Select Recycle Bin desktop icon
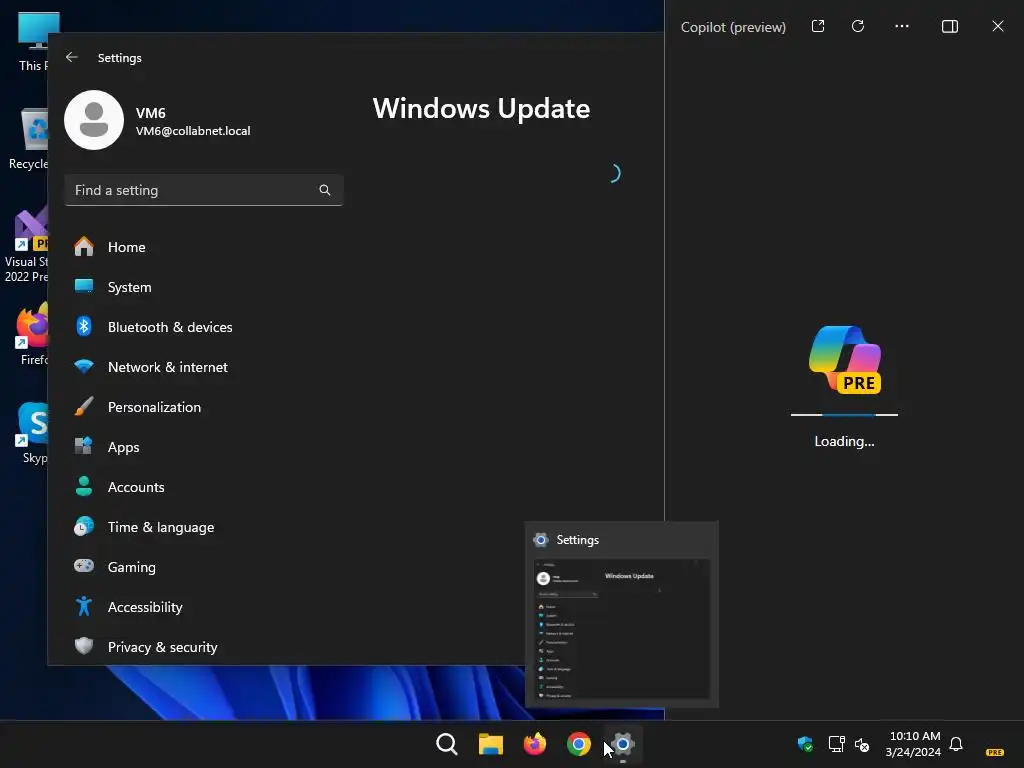Image resolution: width=1024 pixels, height=768 pixels. coord(29,139)
